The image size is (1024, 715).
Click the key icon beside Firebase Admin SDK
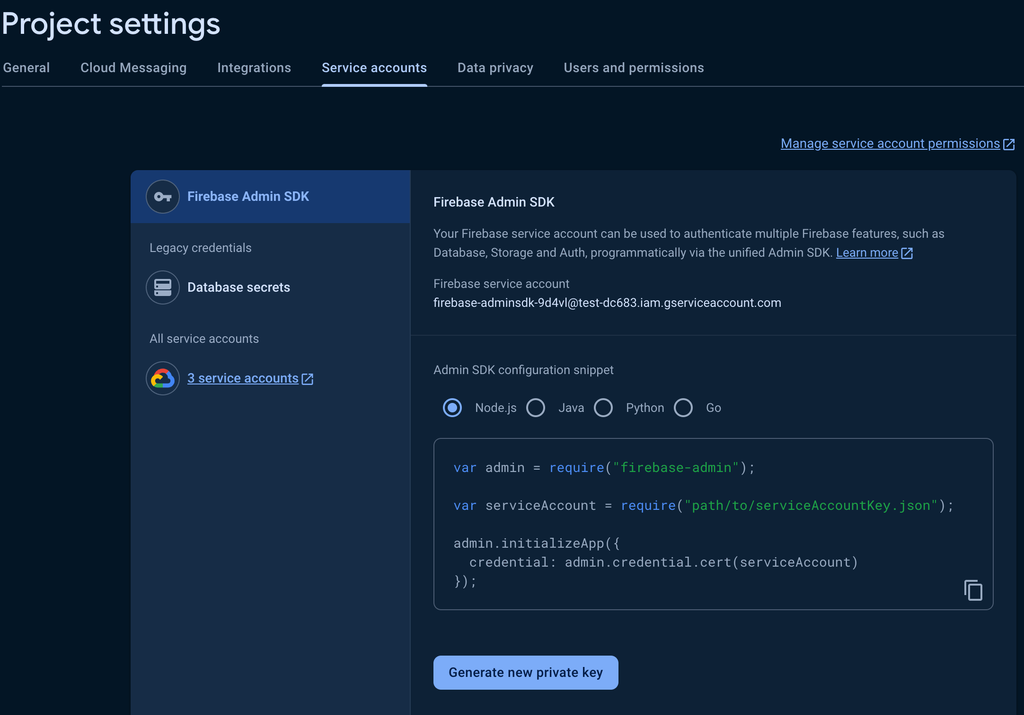pos(163,197)
